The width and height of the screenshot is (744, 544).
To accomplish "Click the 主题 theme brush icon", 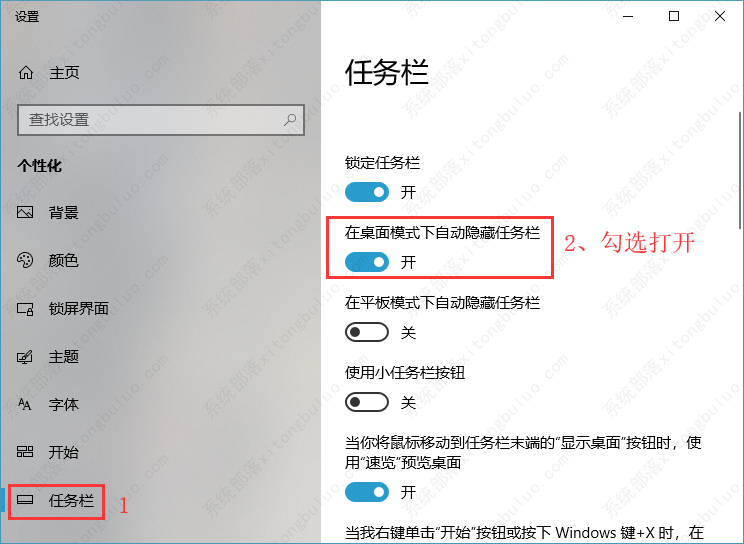I will pos(25,356).
